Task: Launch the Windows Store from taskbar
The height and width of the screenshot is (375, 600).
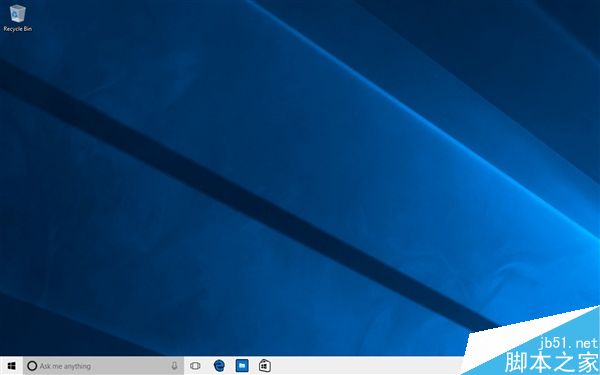Action: [265, 366]
